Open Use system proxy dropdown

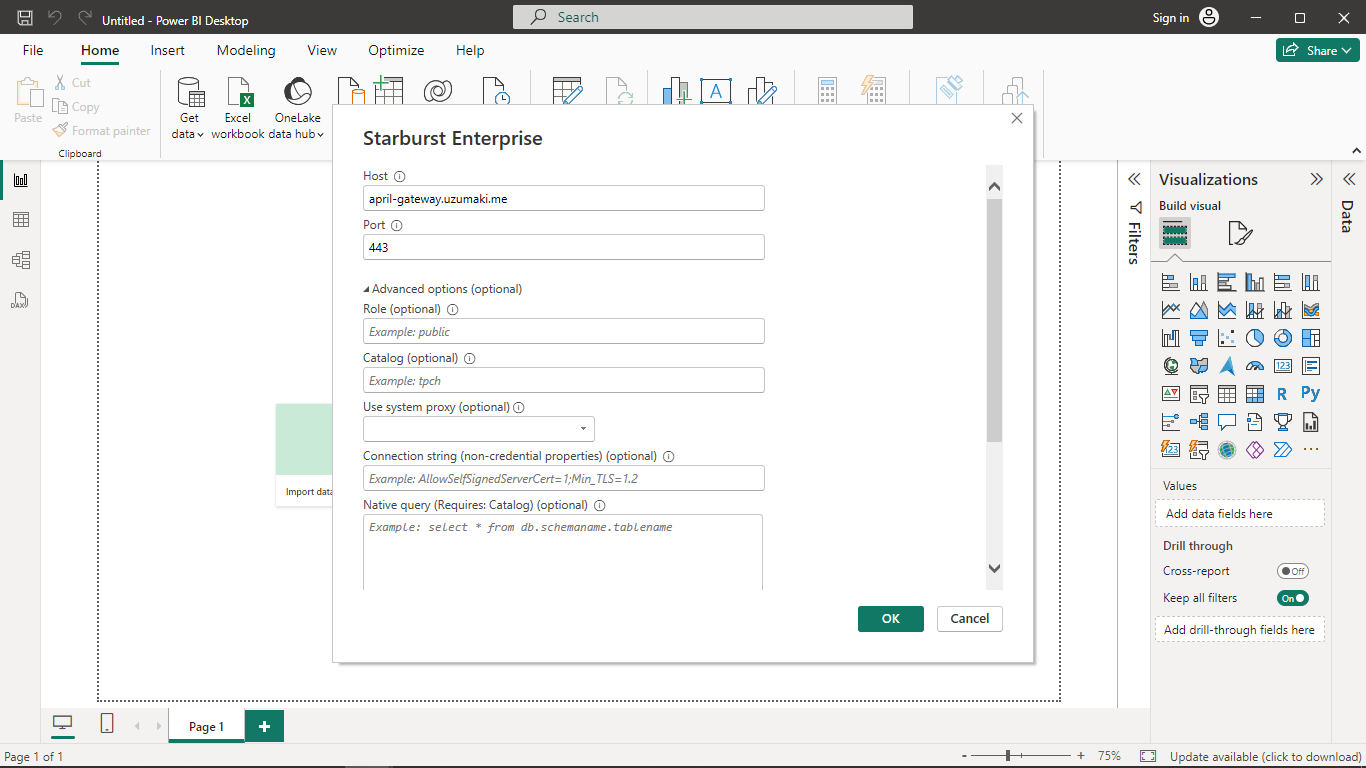pos(479,429)
